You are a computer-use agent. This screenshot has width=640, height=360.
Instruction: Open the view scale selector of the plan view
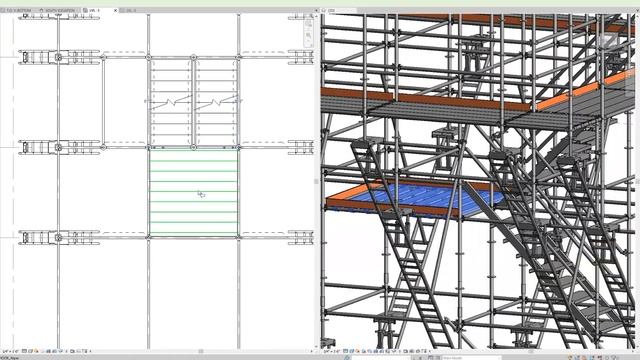11,351
